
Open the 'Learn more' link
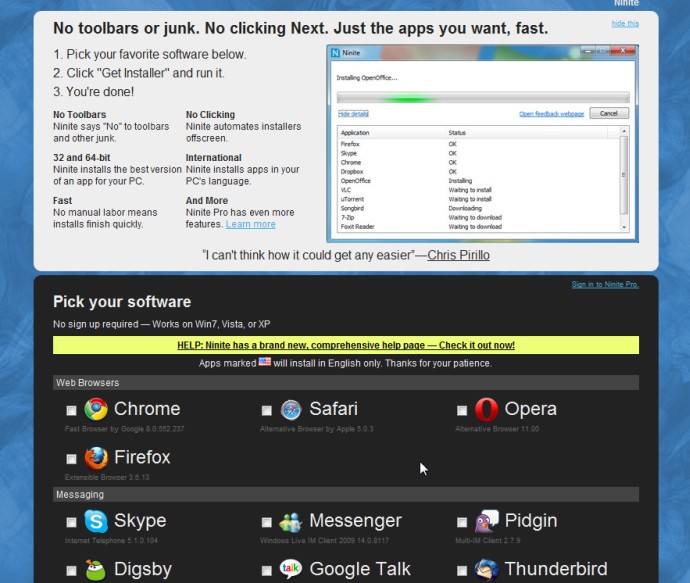pos(250,224)
